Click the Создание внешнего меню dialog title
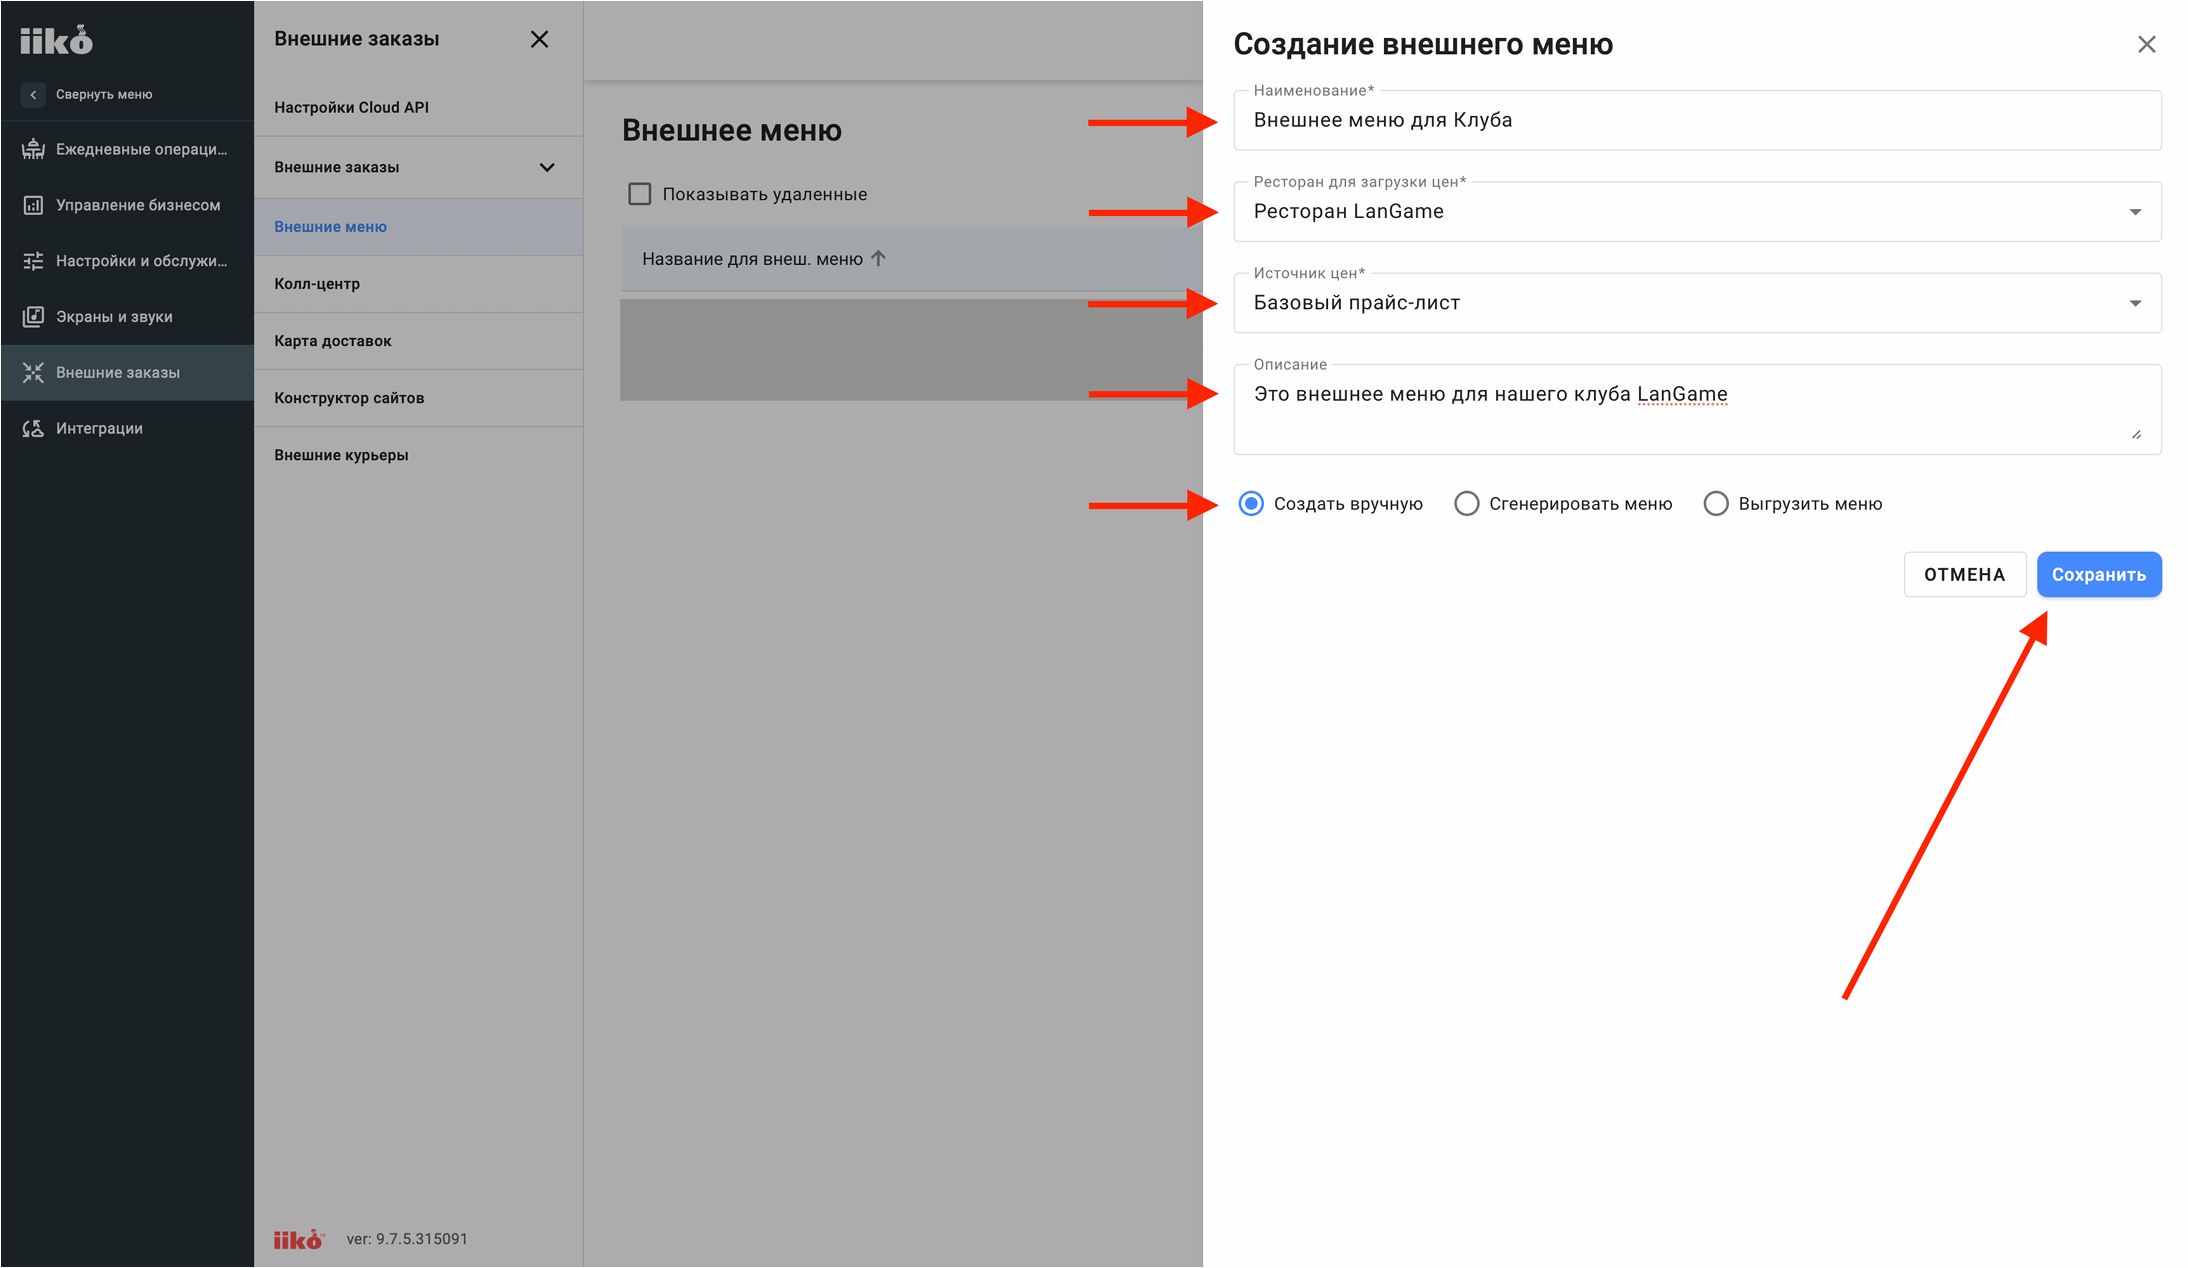Viewport: 2188px width, 1268px height. [x=1423, y=44]
